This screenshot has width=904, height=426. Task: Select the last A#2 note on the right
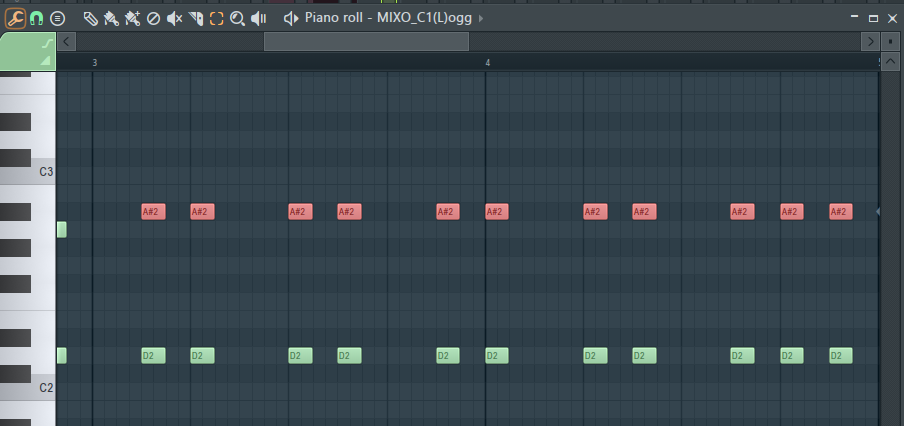point(841,212)
